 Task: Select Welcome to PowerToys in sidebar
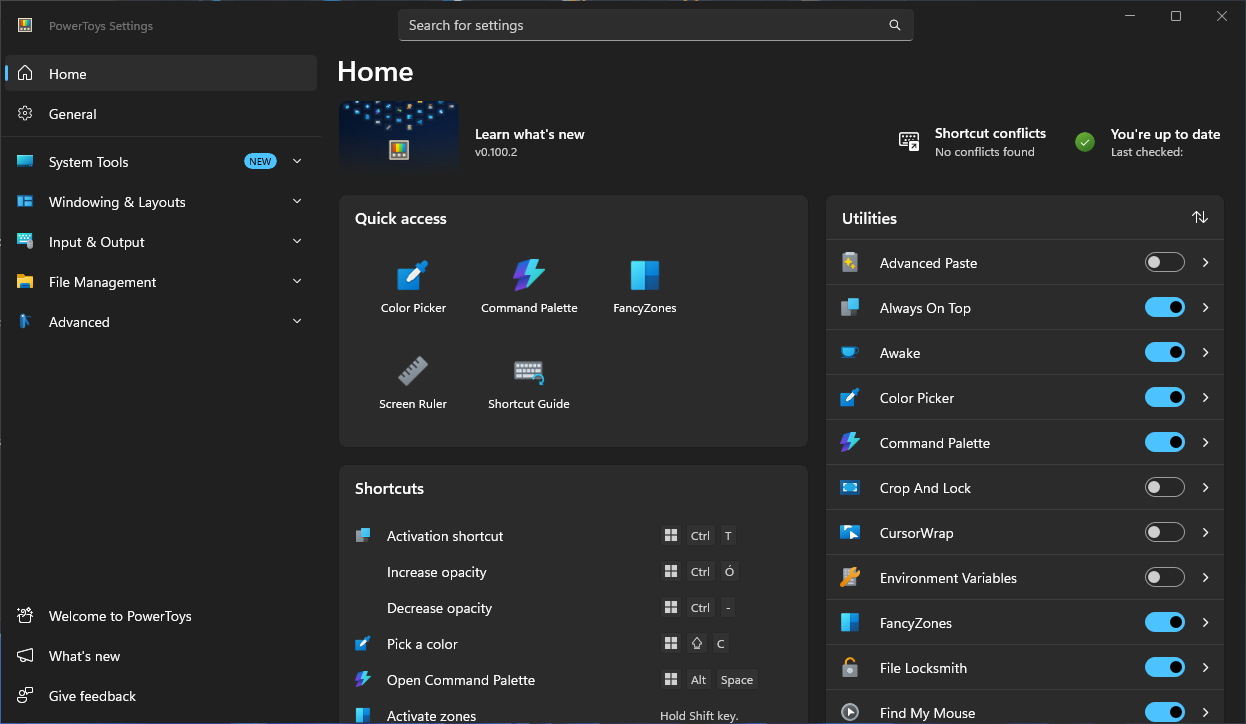coord(161,616)
